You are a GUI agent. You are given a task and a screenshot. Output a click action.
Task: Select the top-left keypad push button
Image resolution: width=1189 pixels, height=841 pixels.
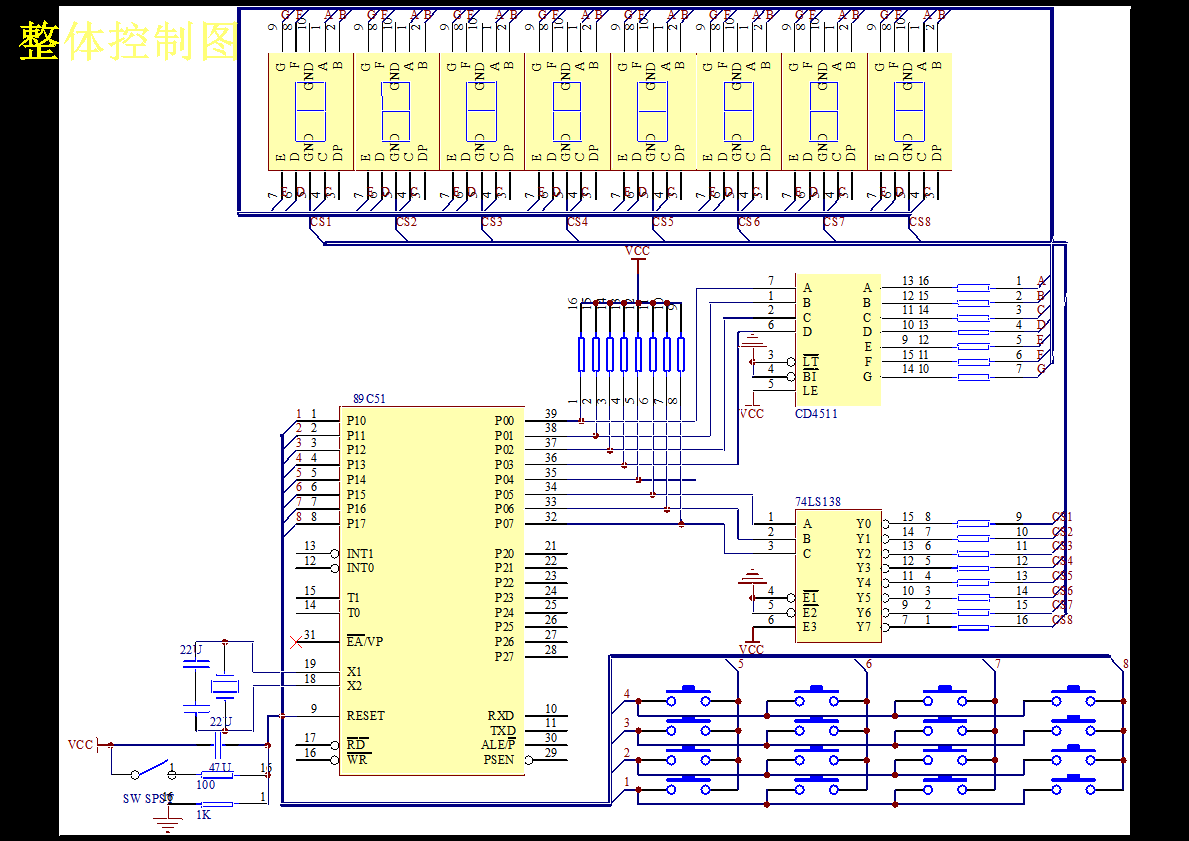[689, 696]
